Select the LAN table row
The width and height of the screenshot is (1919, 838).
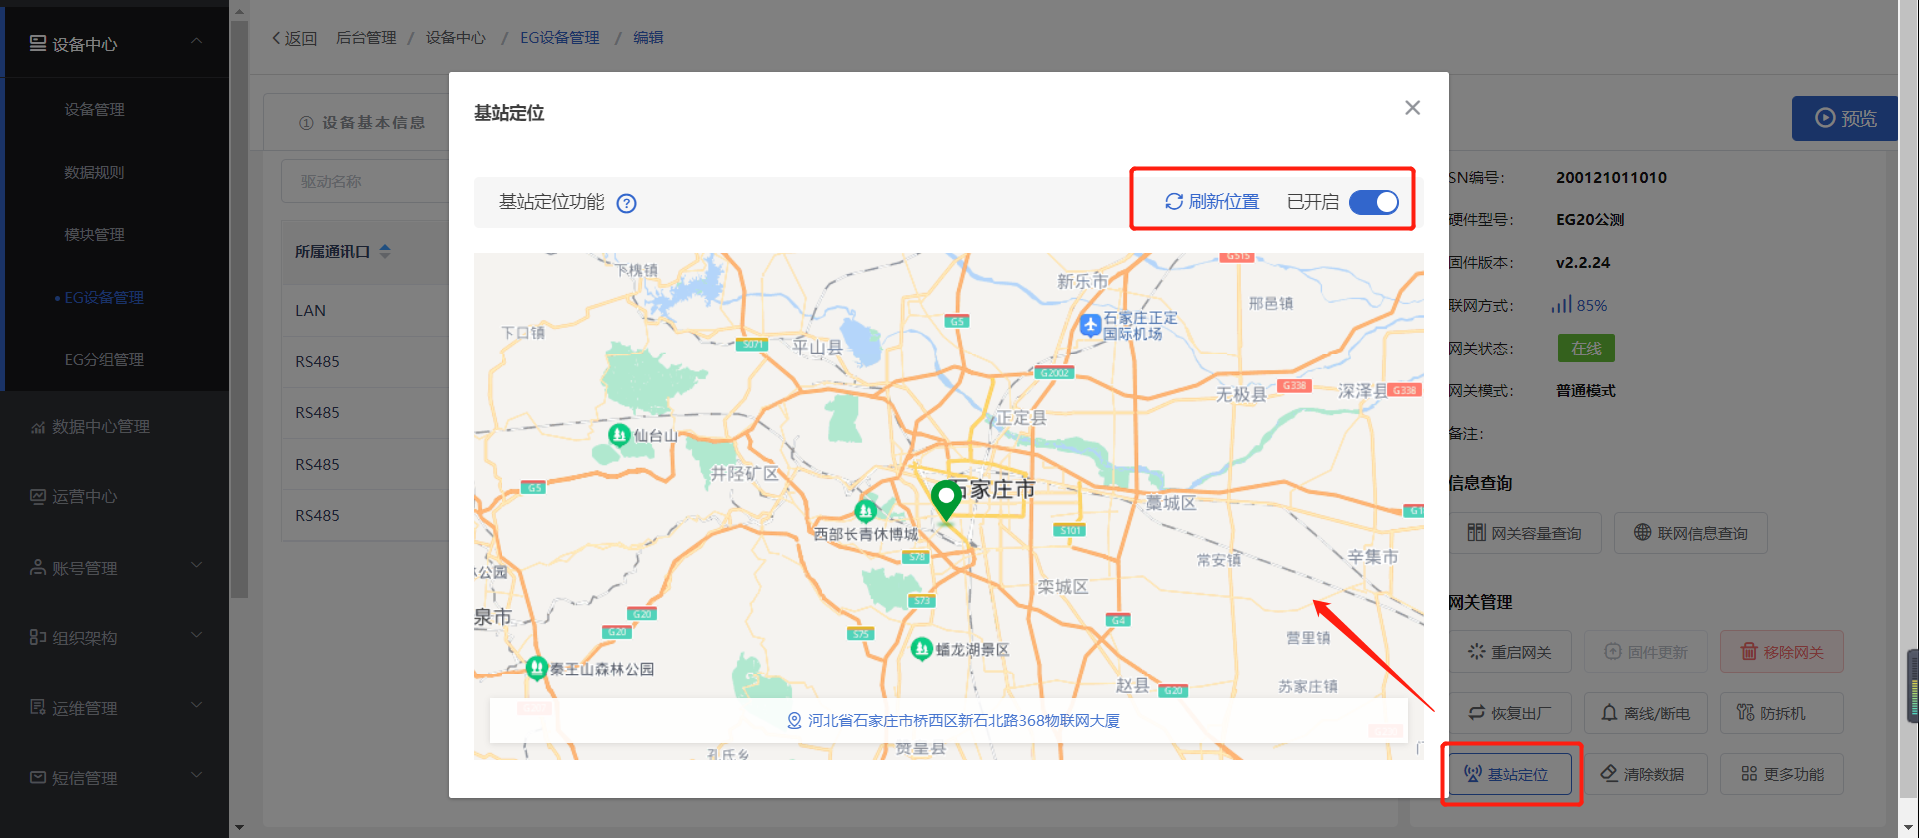(365, 311)
